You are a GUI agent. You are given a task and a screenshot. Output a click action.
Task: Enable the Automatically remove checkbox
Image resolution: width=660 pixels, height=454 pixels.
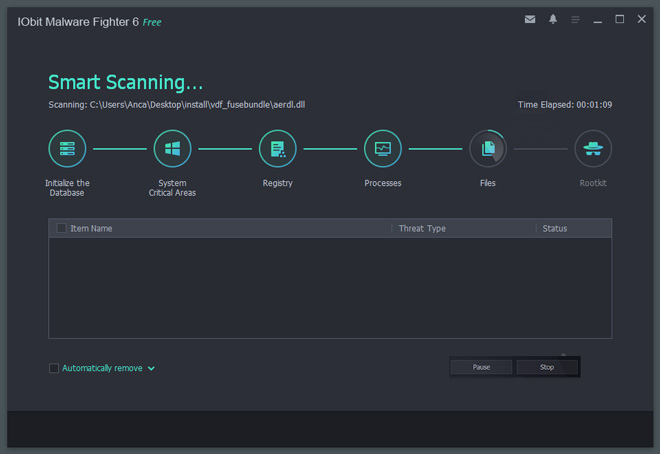(x=54, y=368)
